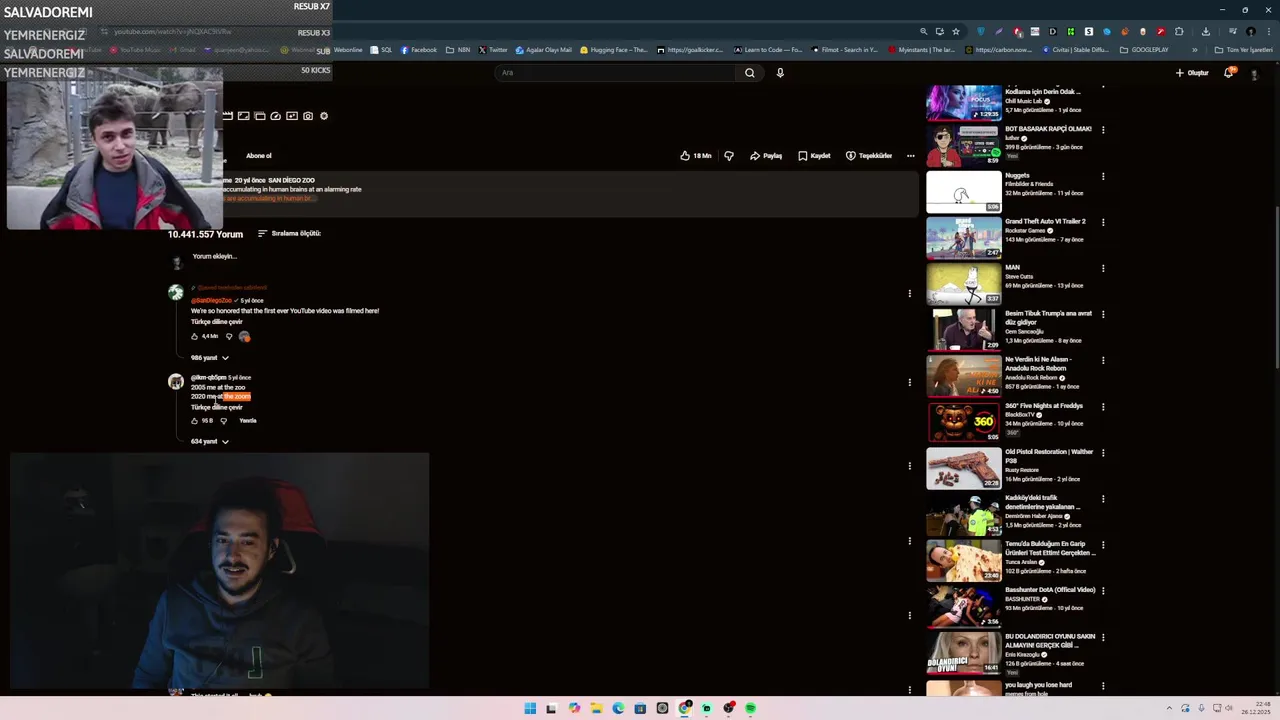Click the zoom magnifier in address bar
1280x720 pixels.
(x=923, y=31)
